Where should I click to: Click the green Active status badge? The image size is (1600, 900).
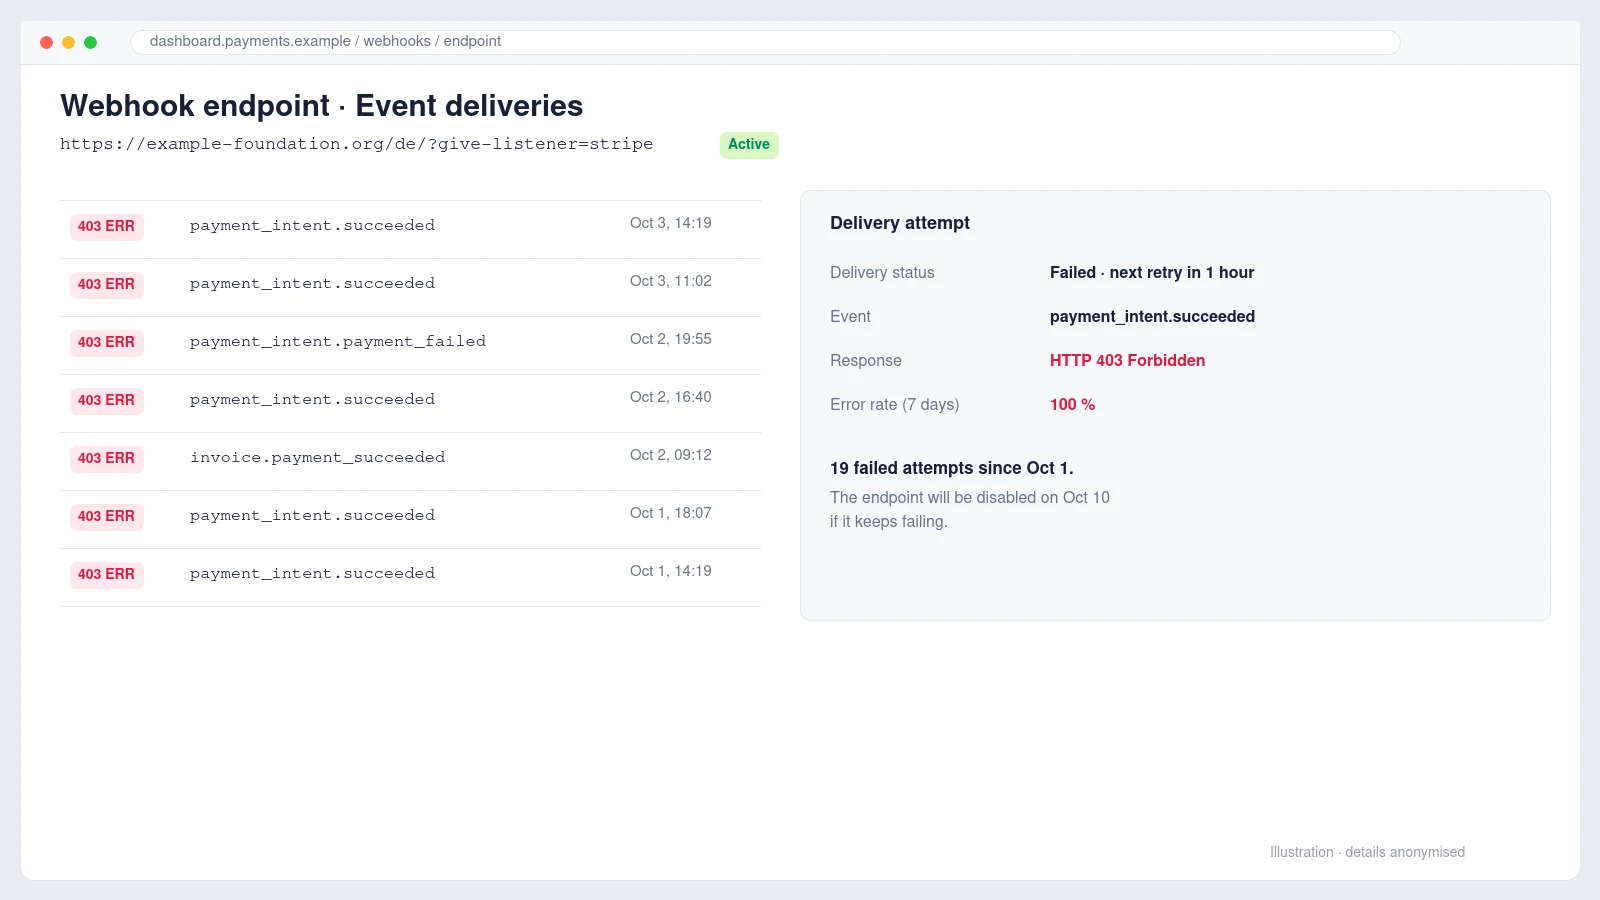point(749,145)
